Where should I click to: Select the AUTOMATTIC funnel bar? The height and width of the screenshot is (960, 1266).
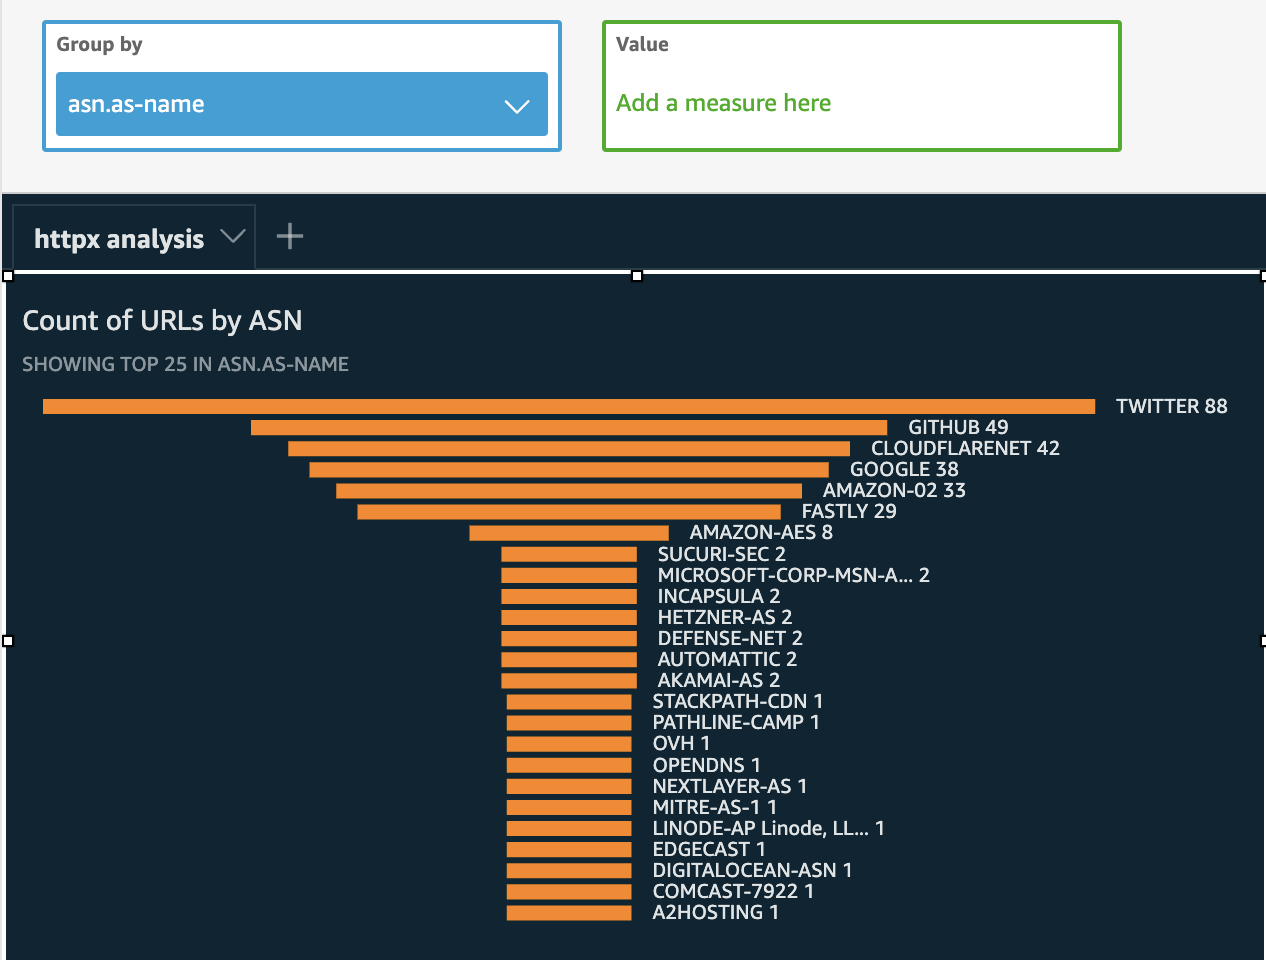pyautogui.click(x=569, y=659)
